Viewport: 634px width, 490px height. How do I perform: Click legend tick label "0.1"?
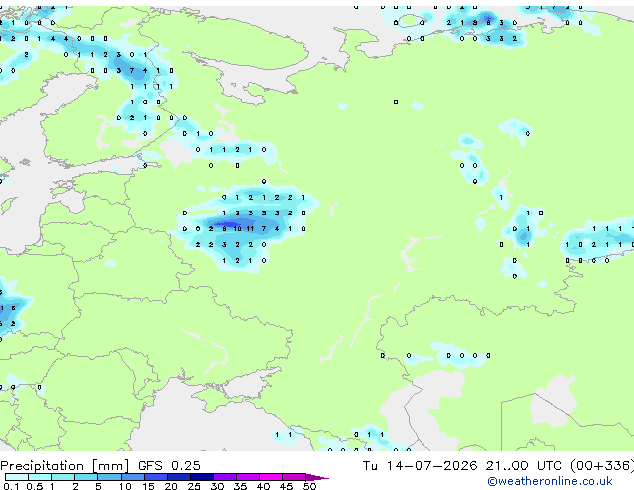pyautogui.click(x=11, y=486)
